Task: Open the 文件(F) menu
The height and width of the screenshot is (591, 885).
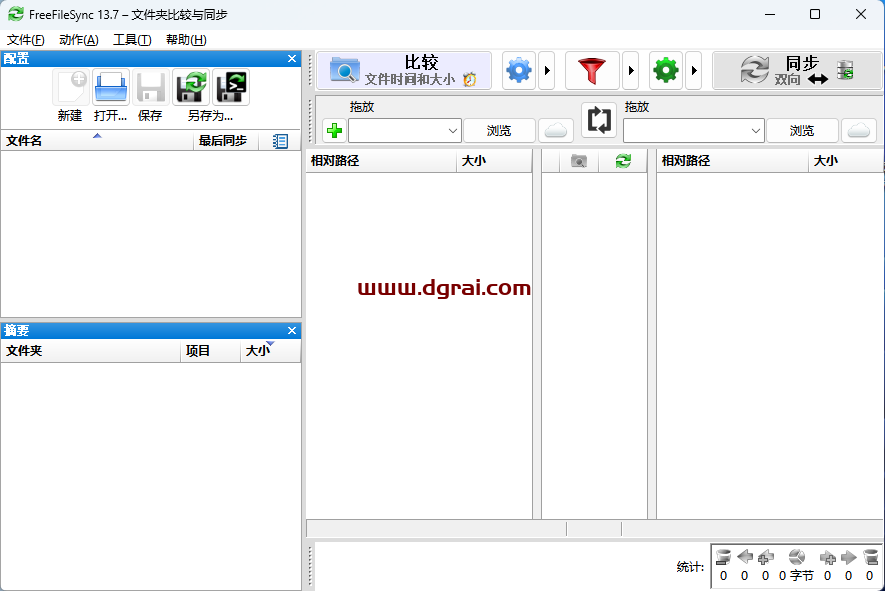Action: click(x=25, y=40)
